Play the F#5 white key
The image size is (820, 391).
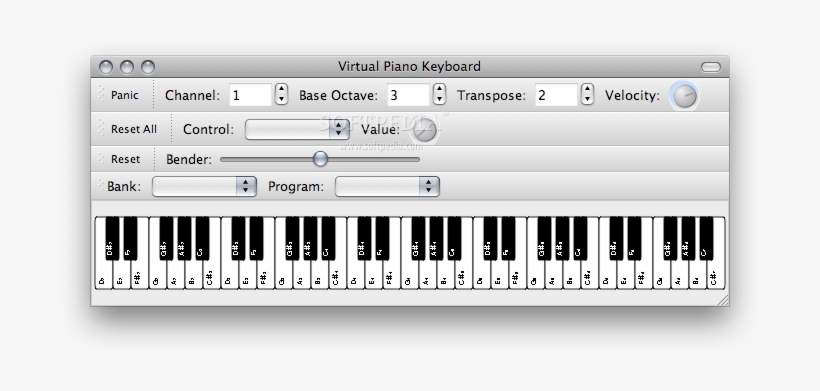point(518,275)
